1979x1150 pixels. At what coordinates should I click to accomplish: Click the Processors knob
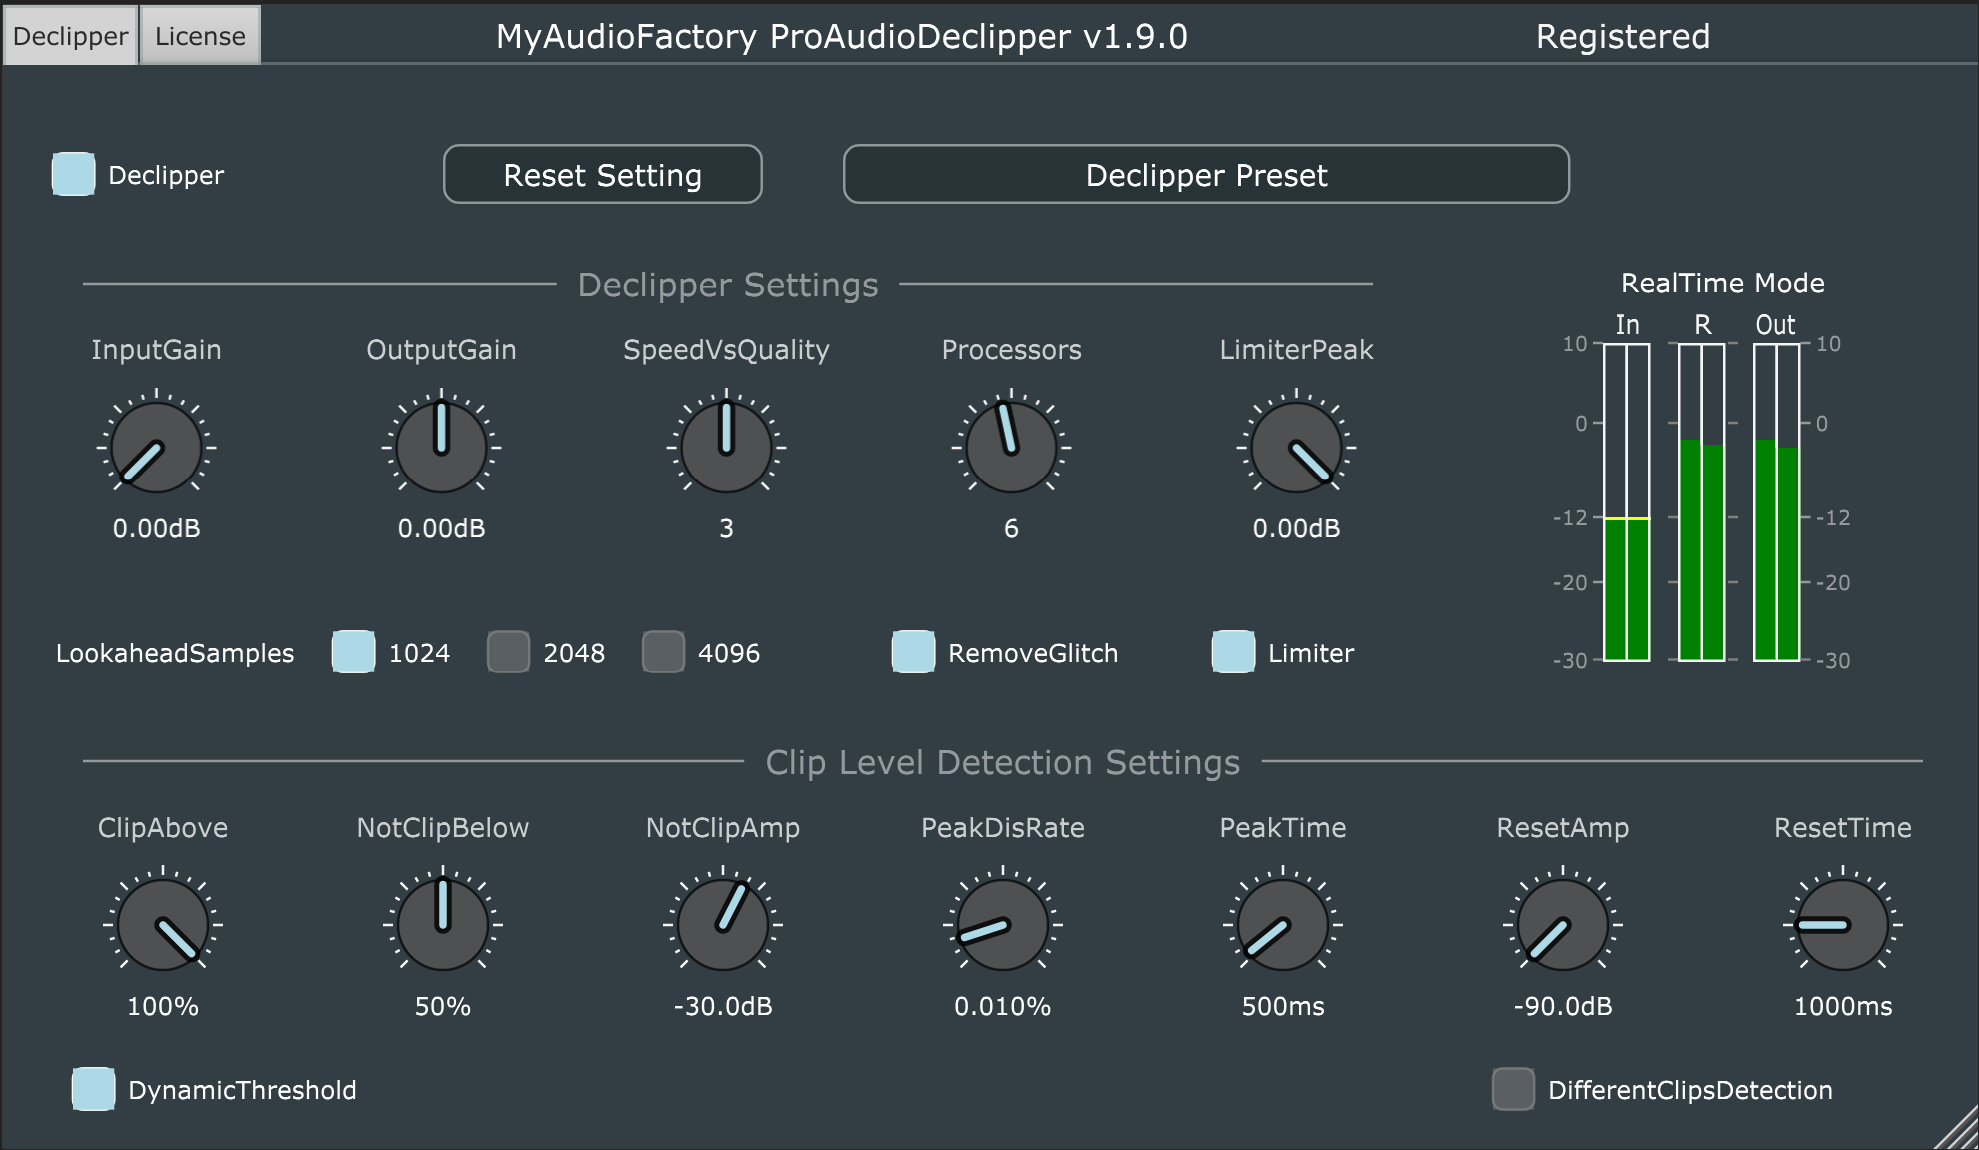coord(1011,447)
